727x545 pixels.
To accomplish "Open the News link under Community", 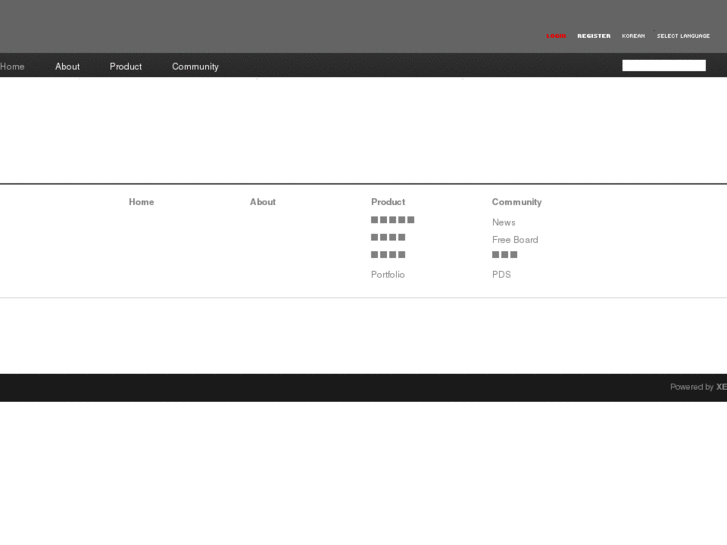I will [x=504, y=222].
